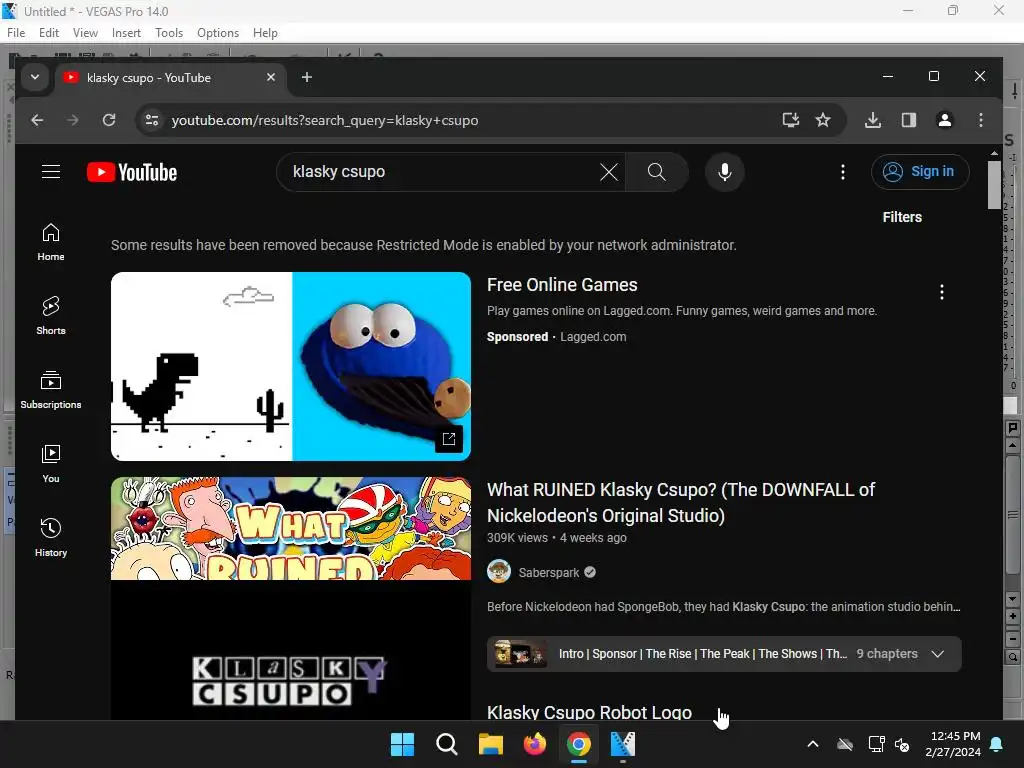Open History in sidebar

click(x=51, y=537)
